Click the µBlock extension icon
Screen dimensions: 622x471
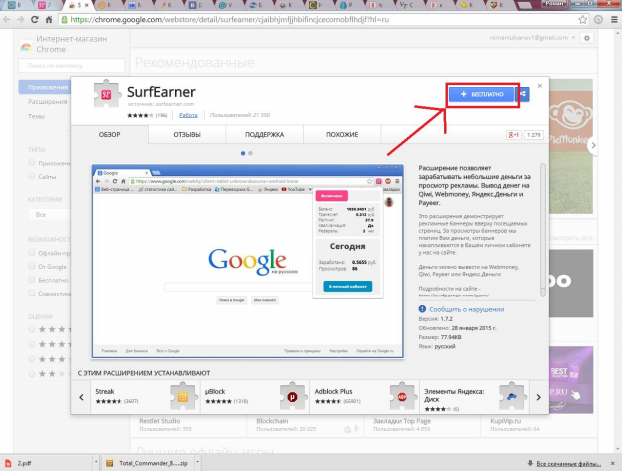click(293, 396)
